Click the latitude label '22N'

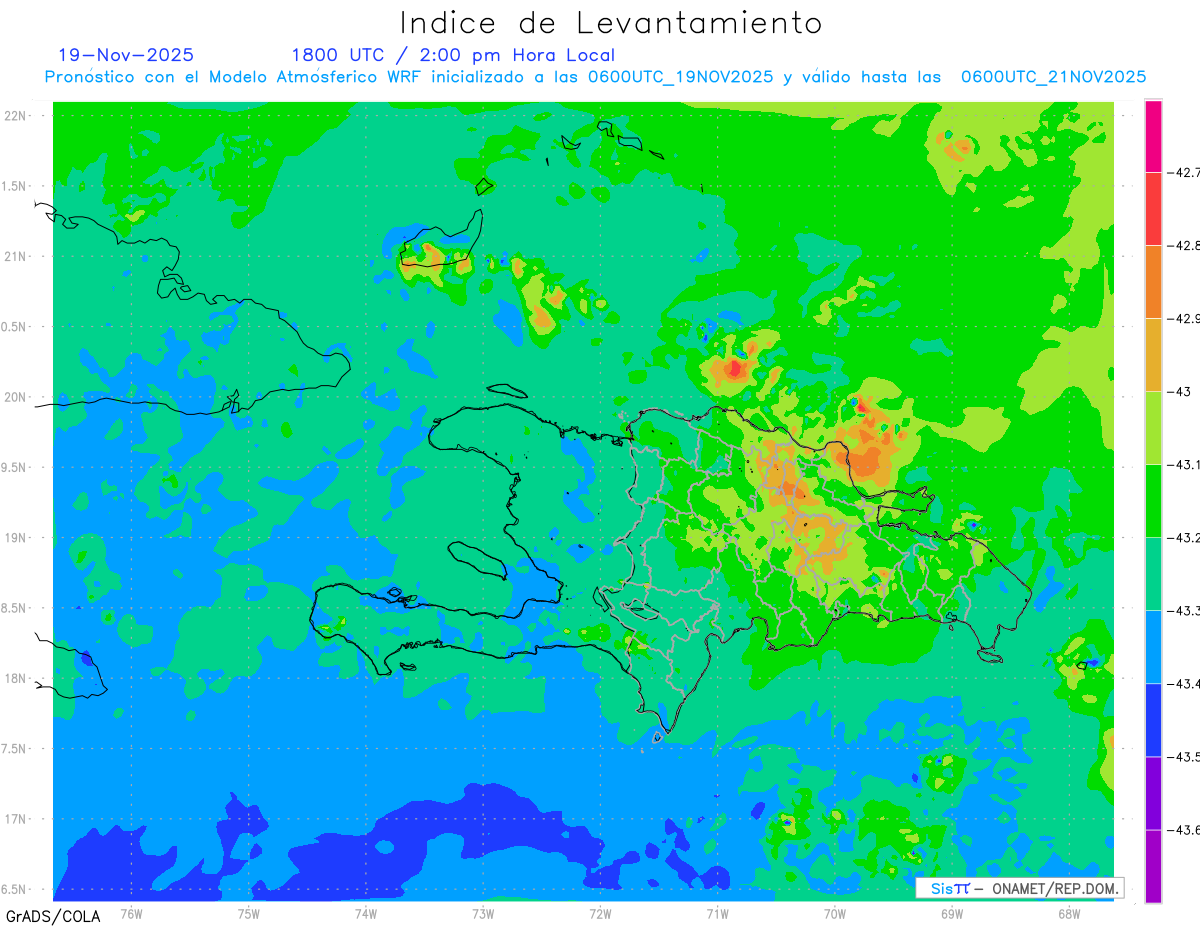click(16, 115)
